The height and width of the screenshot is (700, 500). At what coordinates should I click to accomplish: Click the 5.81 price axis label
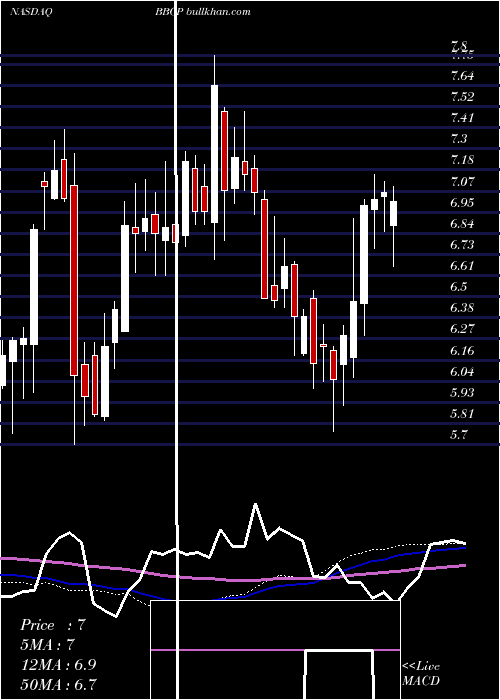click(462, 414)
